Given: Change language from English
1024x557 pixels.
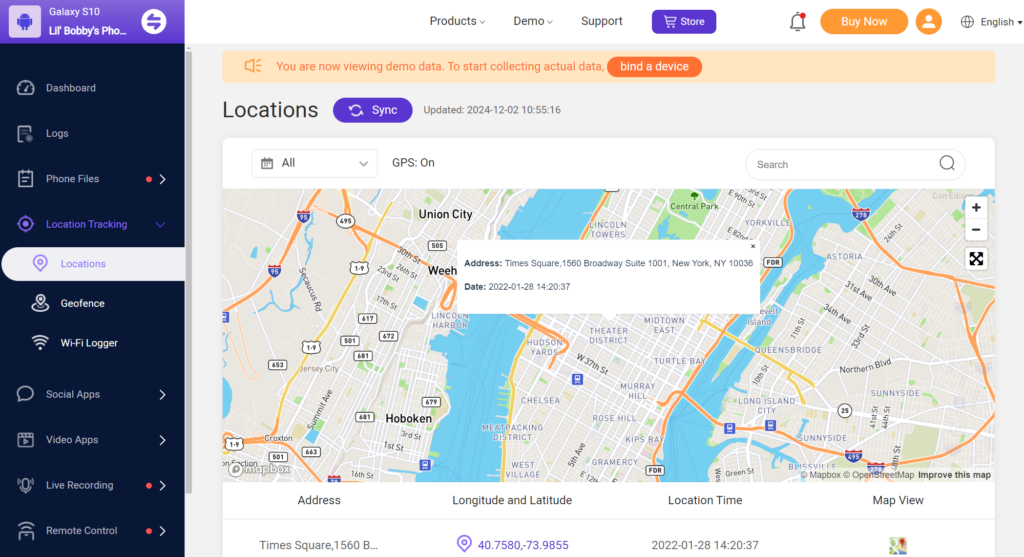Looking at the screenshot, I should (x=991, y=22).
